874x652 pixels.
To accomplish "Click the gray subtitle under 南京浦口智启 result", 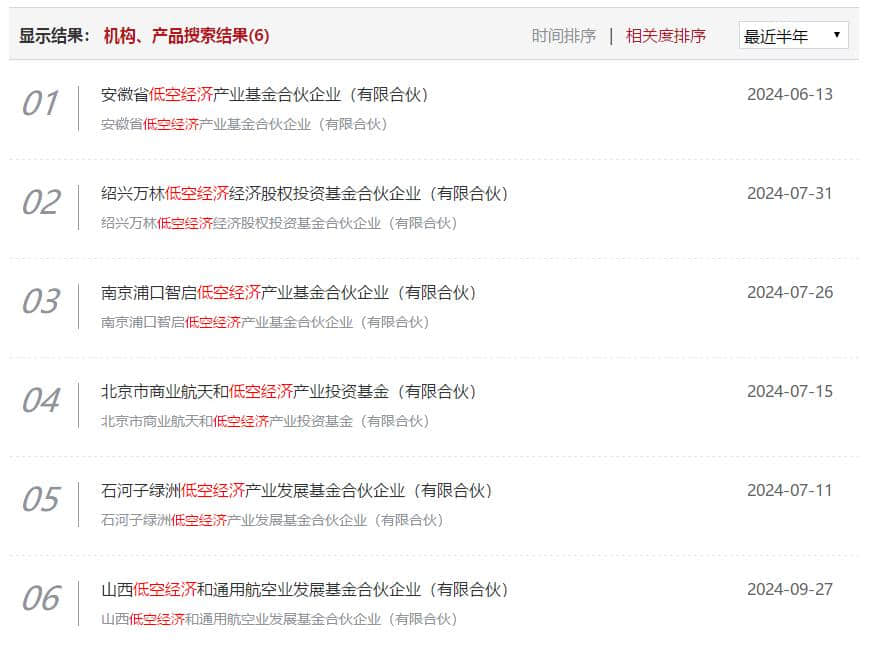I will (x=265, y=322).
